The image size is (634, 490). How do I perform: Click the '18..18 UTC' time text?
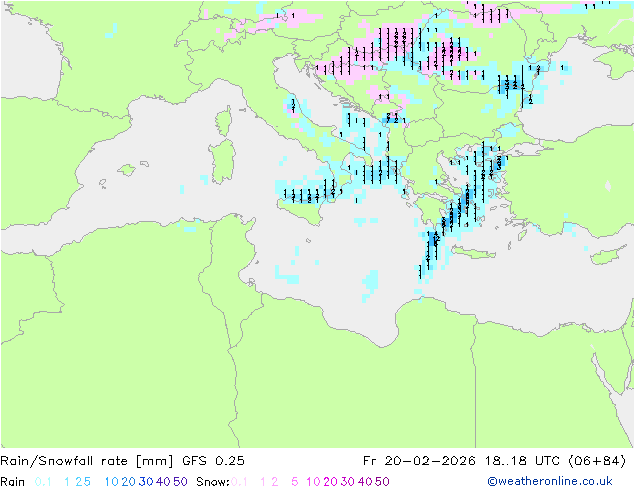[523, 461]
